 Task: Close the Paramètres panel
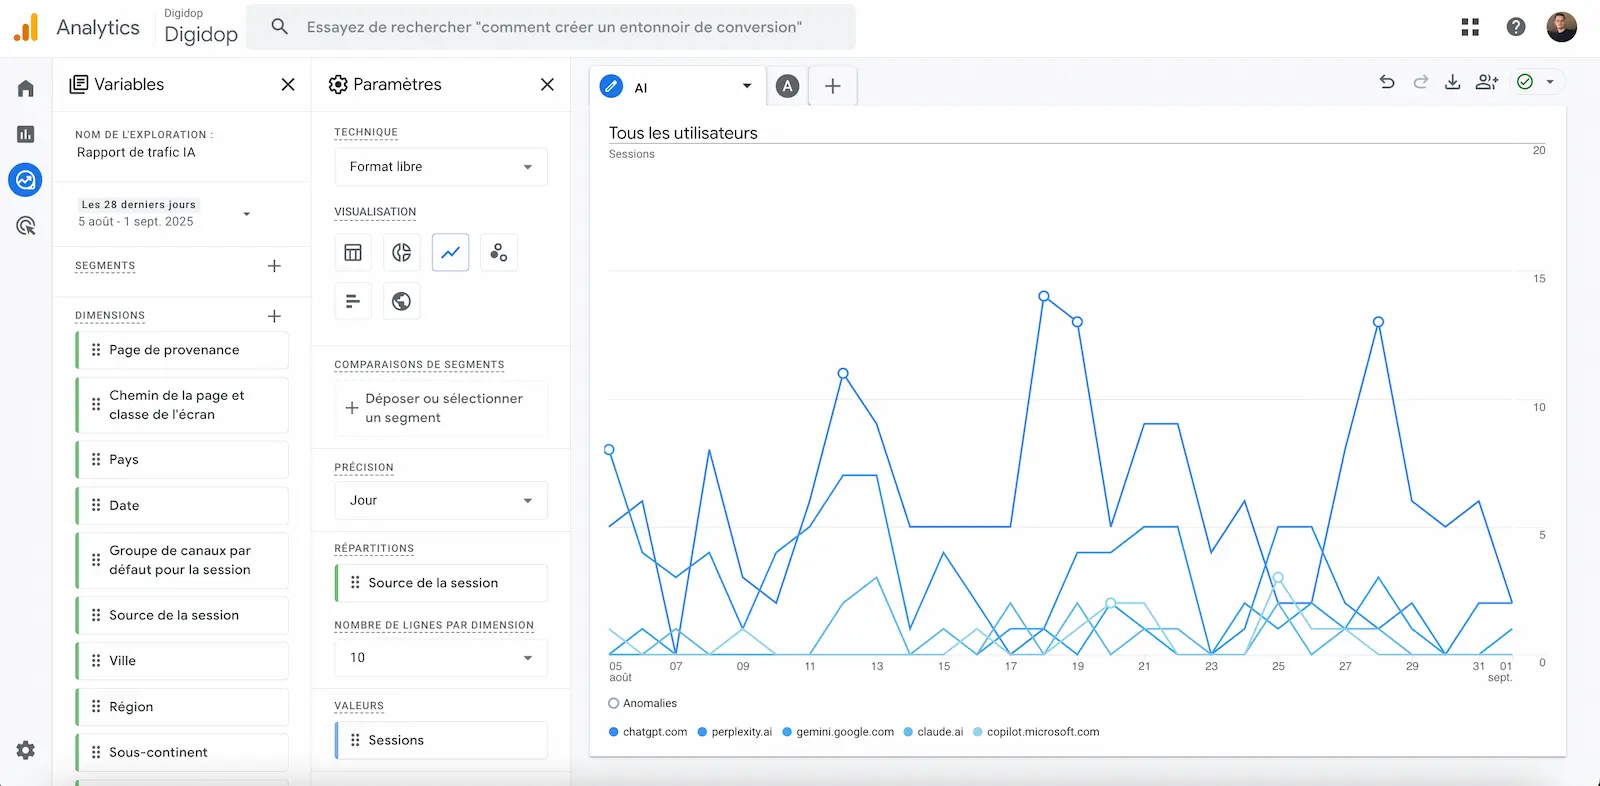coord(547,84)
